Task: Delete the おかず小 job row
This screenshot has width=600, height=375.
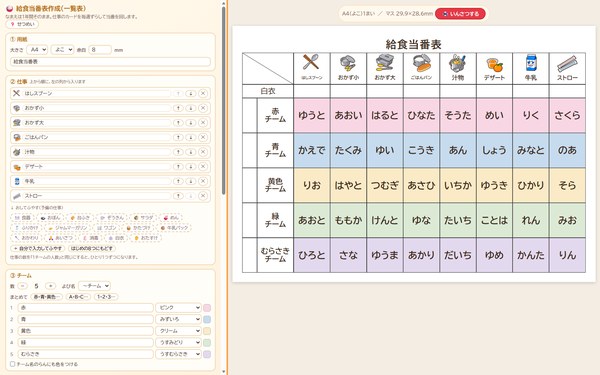Action: (x=203, y=108)
